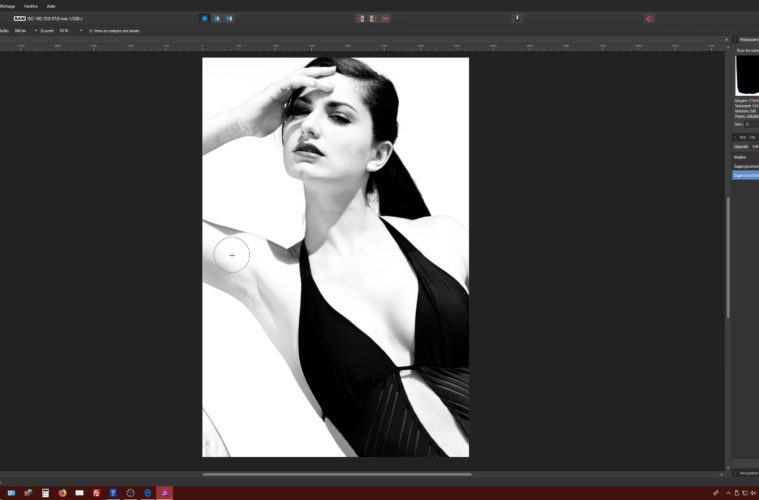Toggle the first red clipping indicator icon
The width and height of the screenshot is (759, 500).
(x=360, y=18)
